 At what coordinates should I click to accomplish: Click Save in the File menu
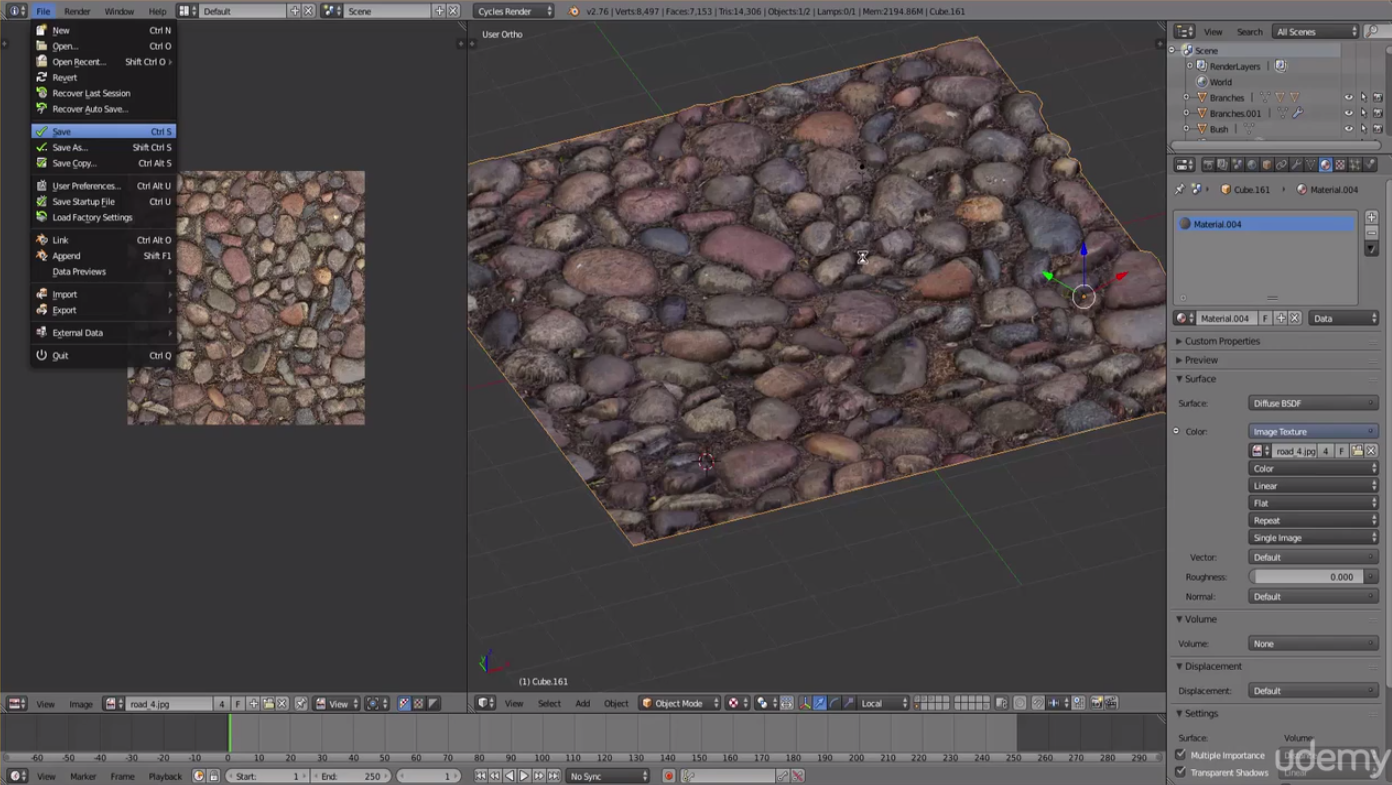pyautogui.click(x=62, y=132)
